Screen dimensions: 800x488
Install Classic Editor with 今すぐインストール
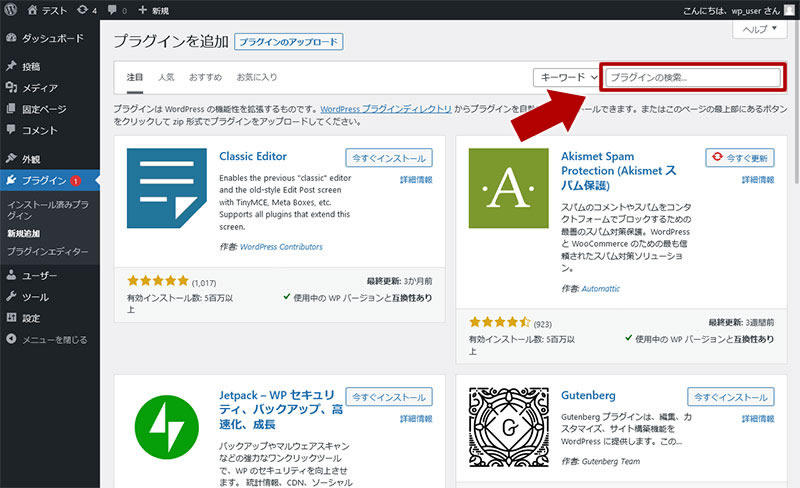[x=389, y=158]
